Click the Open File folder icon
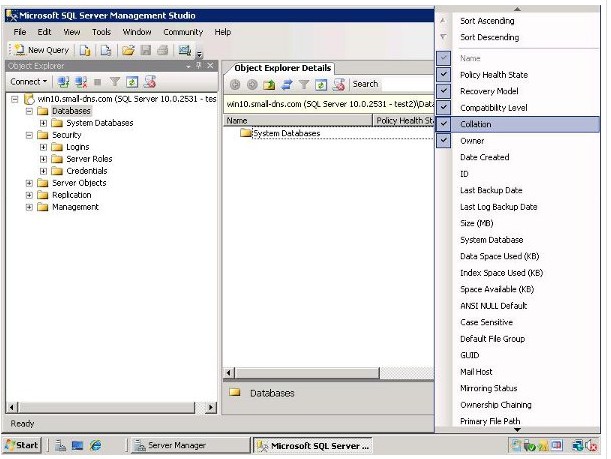Screen dimensions: 611x459 (128, 50)
